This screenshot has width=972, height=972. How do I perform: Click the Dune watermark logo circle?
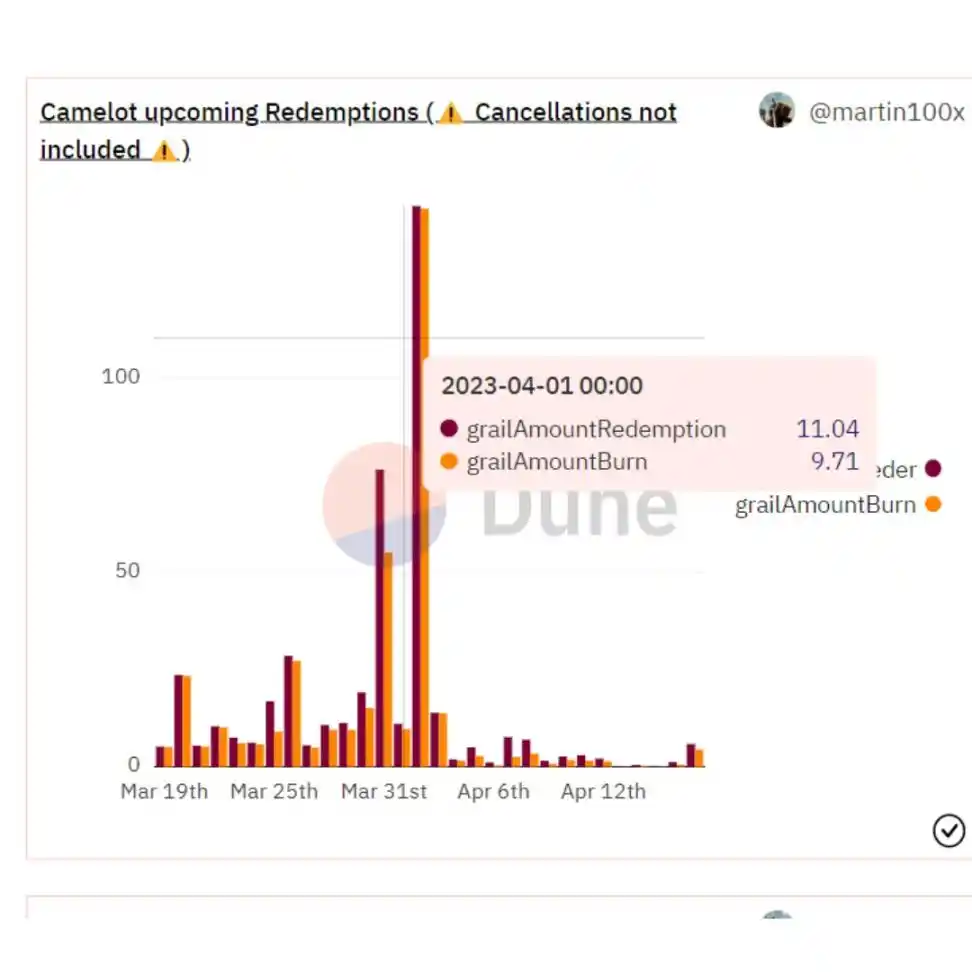384,504
